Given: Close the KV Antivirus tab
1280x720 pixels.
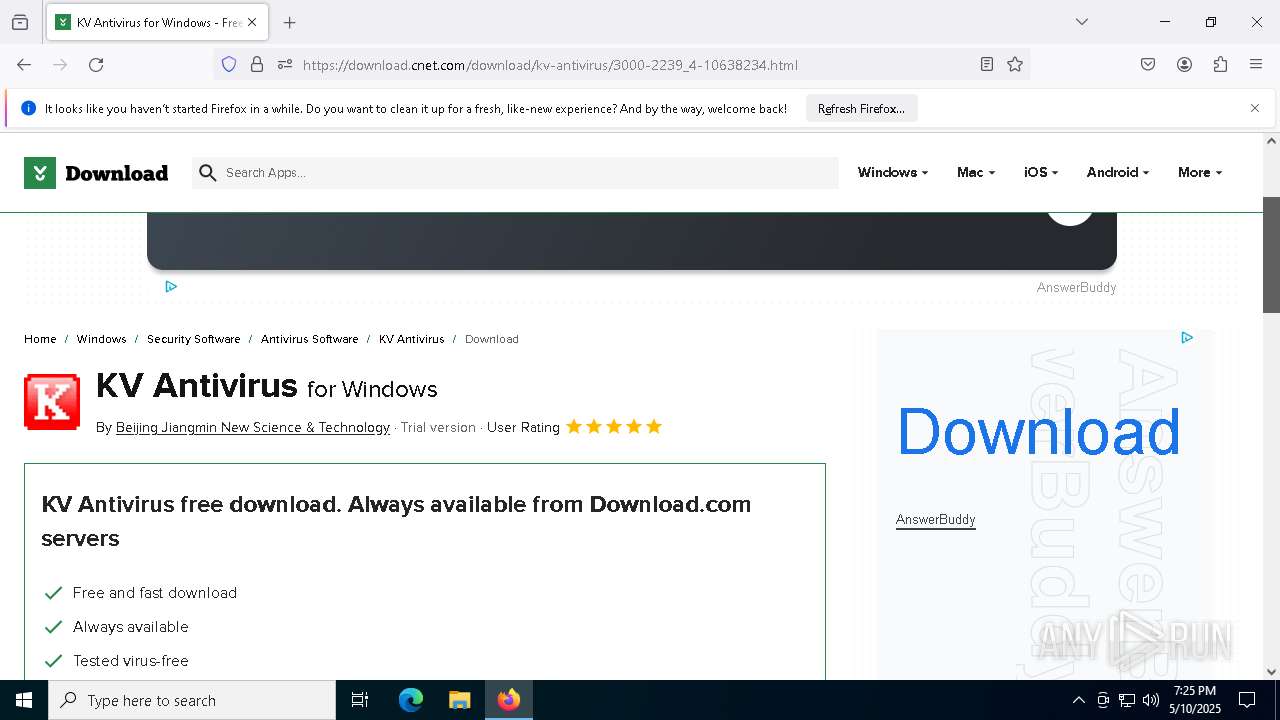Looking at the screenshot, I should pyautogui.click(x=252, y=22).
